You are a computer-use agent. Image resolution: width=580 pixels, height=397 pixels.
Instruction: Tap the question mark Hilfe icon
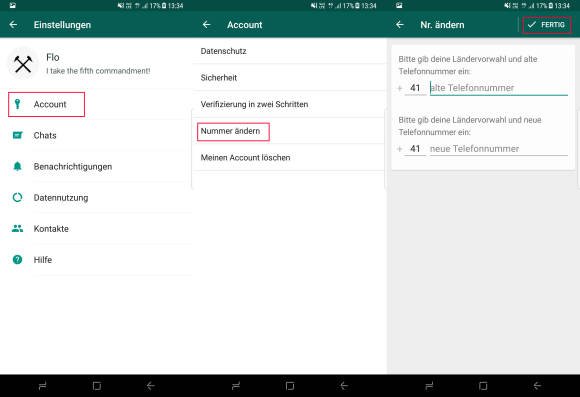17,259
